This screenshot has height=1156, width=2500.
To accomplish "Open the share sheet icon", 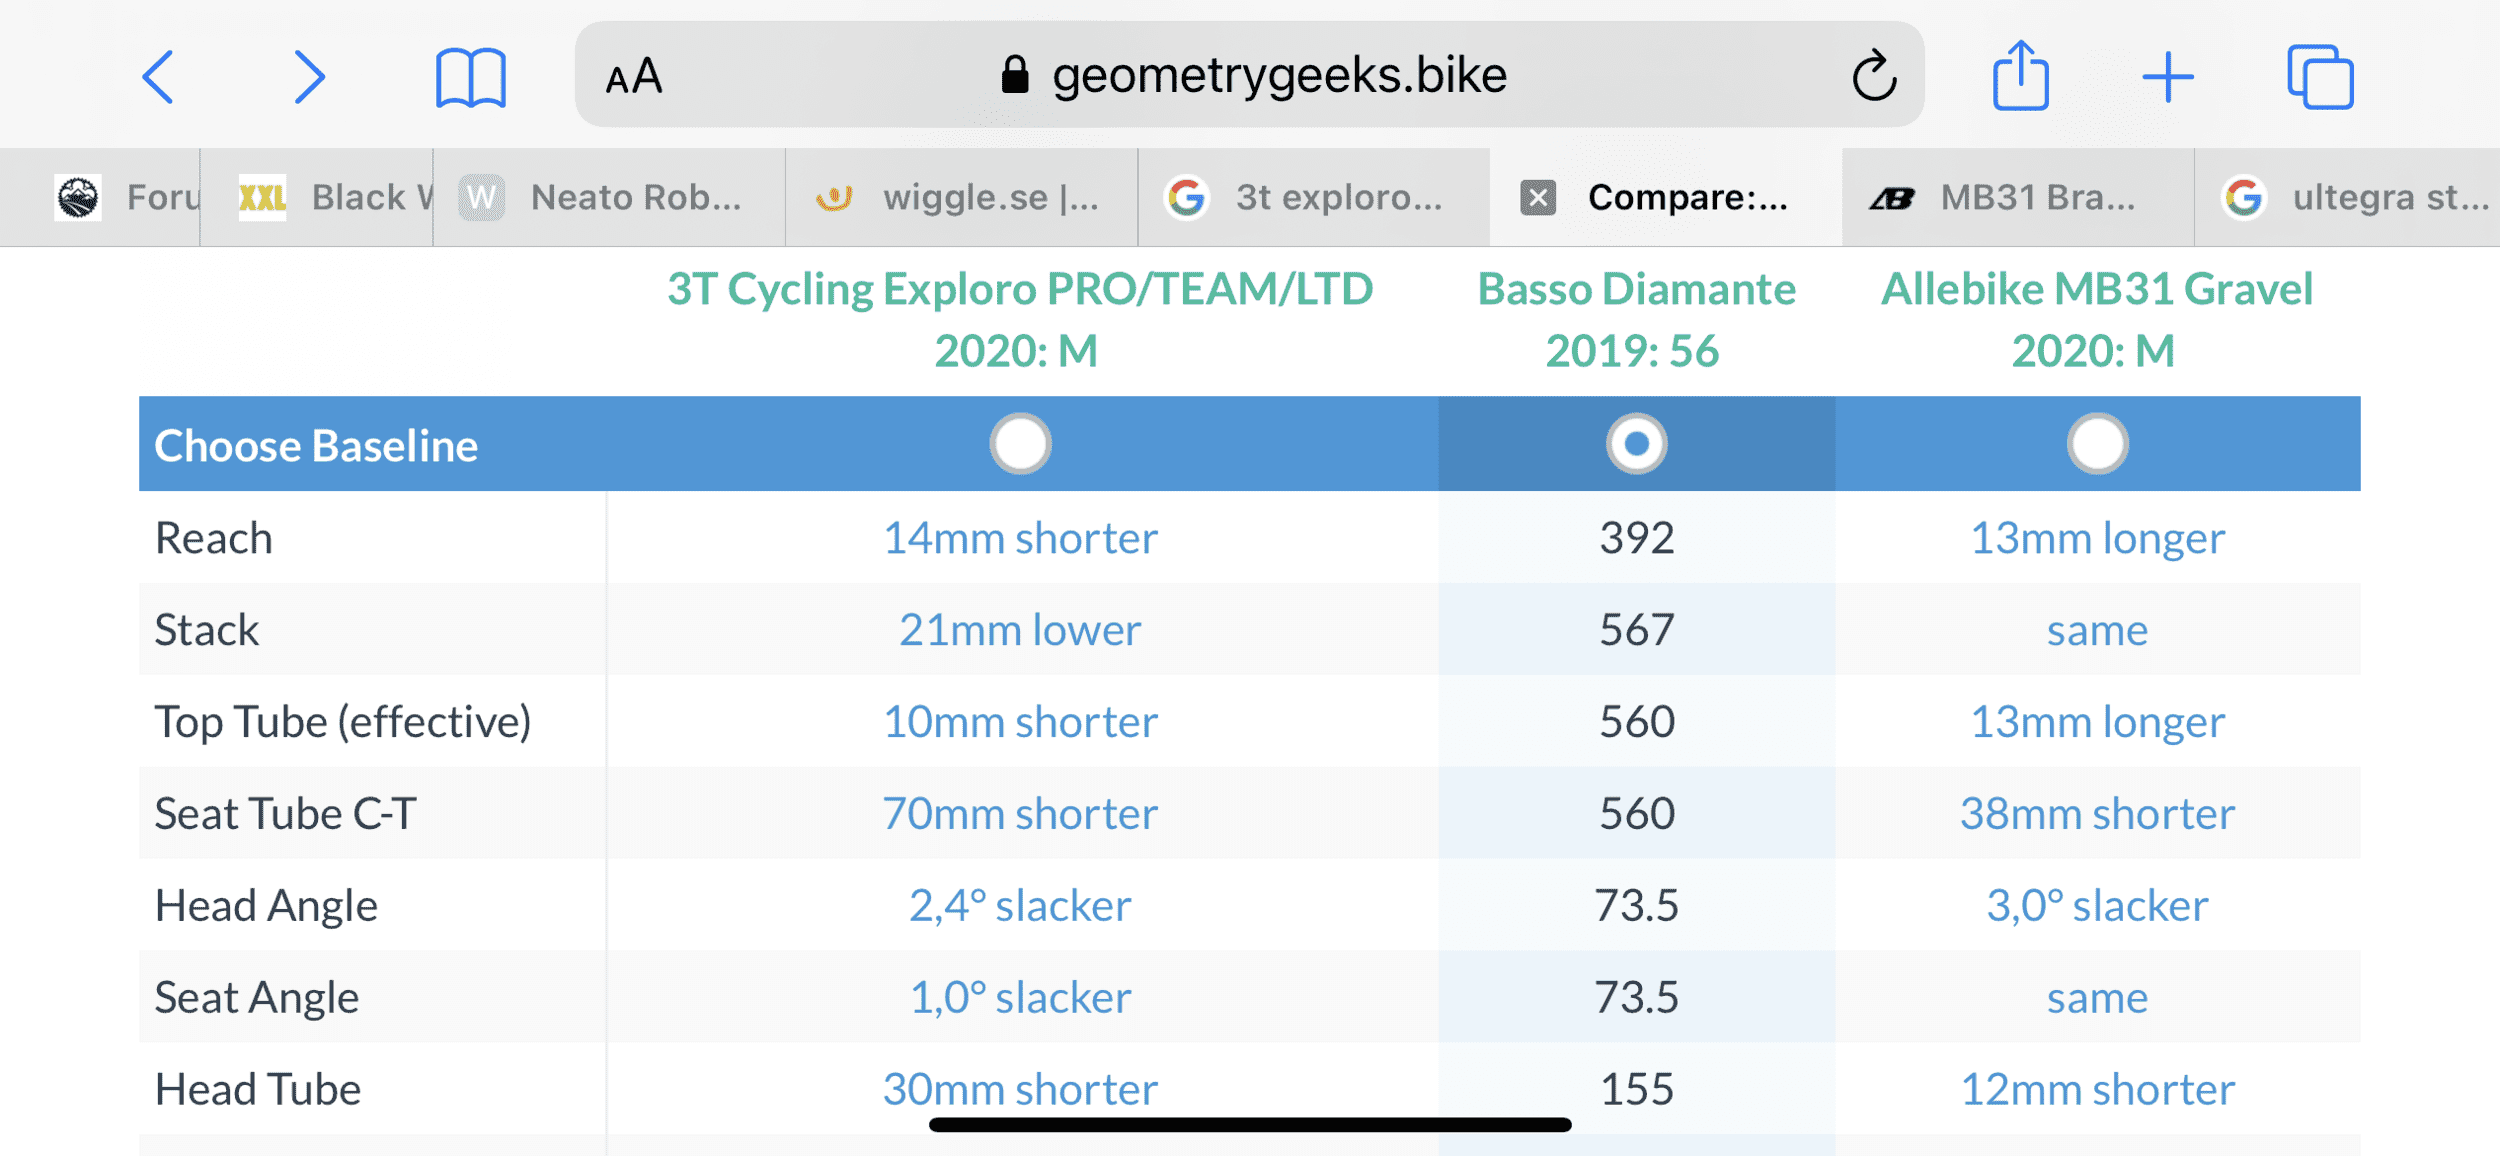I will (x=2021, y=75).
